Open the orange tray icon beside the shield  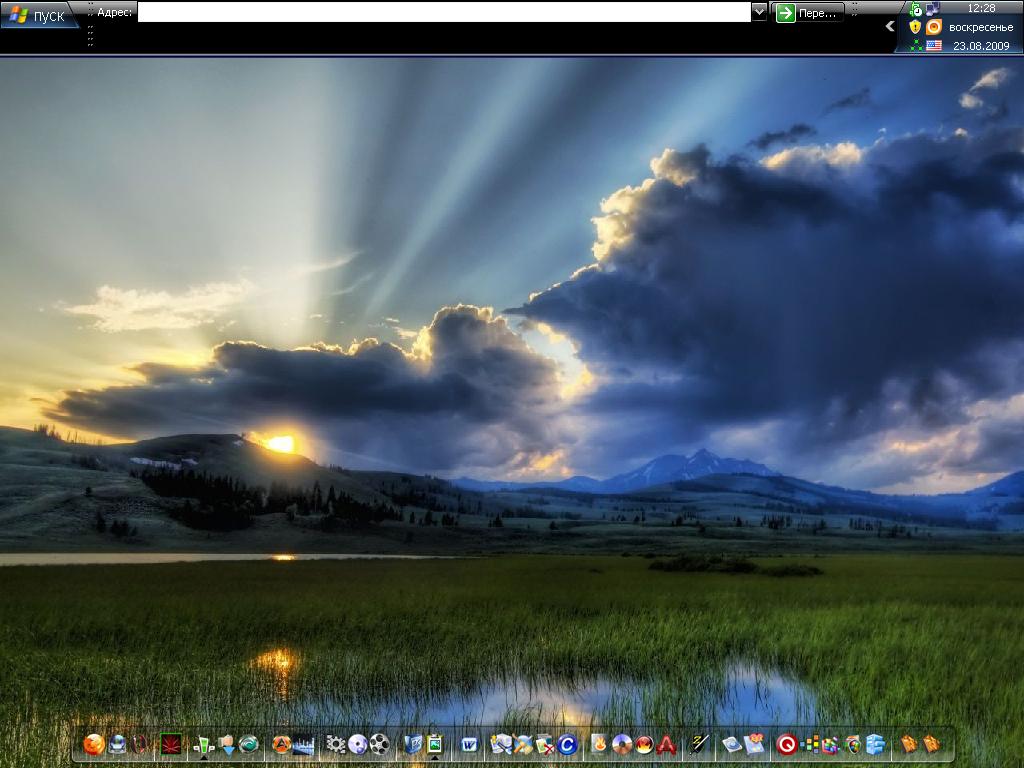click(x=934, y=27)
